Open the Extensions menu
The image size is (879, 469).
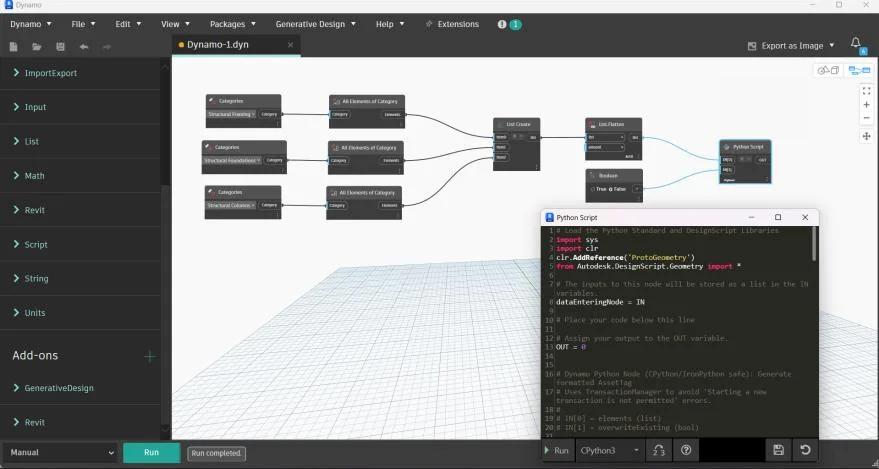pyautogui.click(x=452, y=24)
